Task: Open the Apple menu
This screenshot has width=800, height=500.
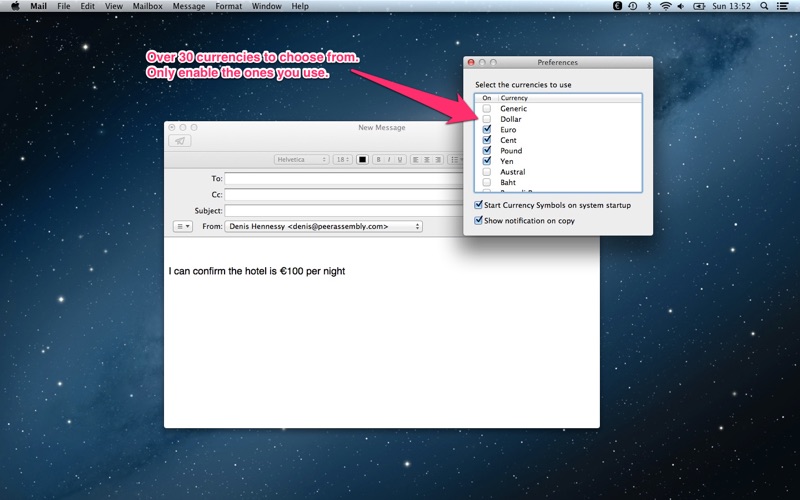Action: click(x=15, y=6)
